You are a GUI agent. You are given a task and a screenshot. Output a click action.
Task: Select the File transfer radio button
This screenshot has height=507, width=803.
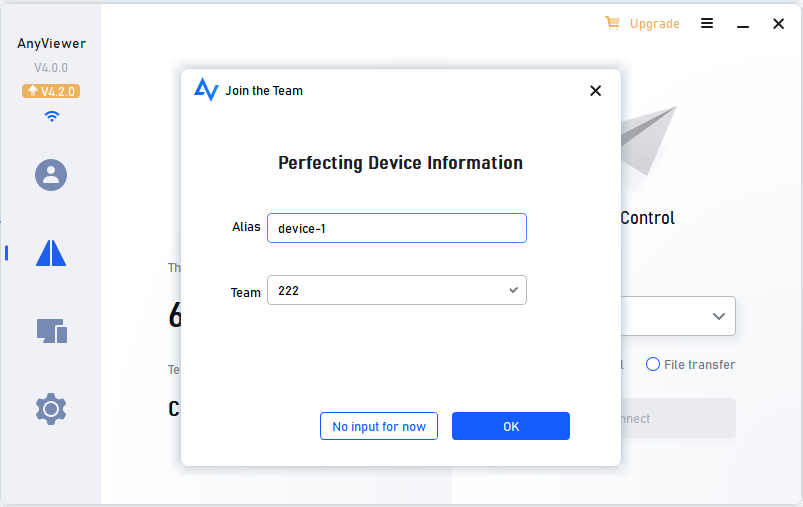[652, 364]
